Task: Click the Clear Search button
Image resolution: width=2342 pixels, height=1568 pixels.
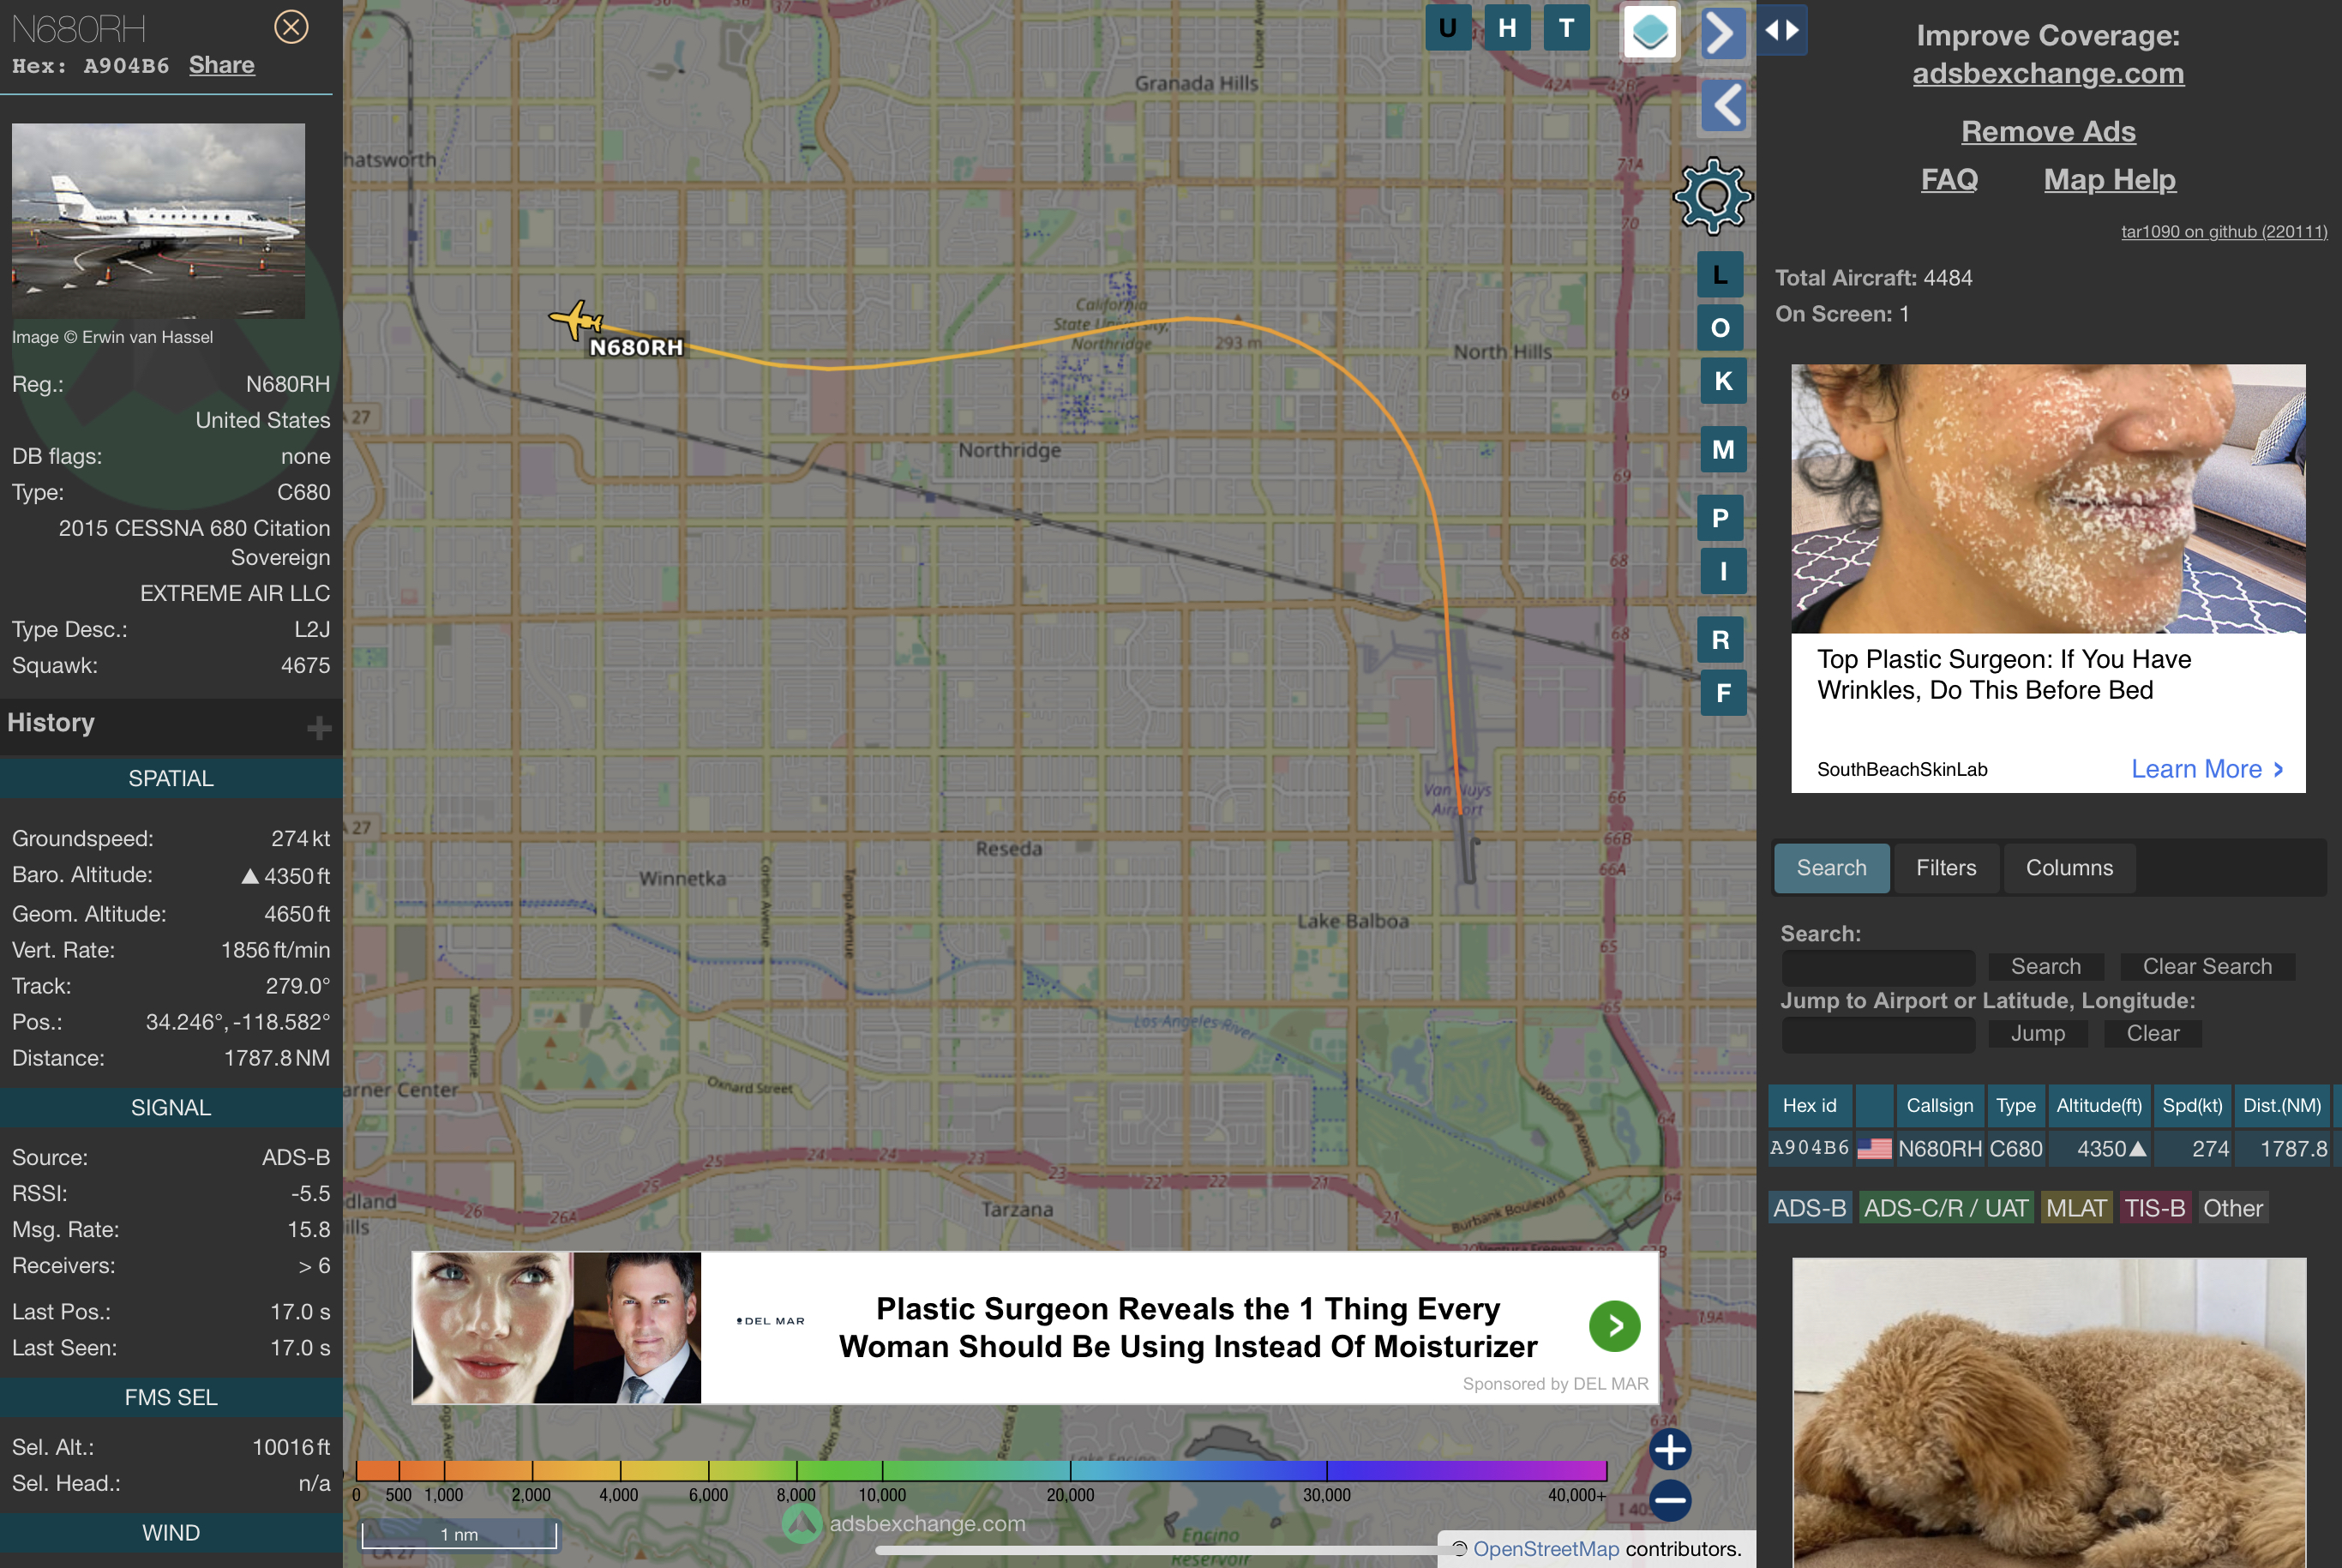Action: [2207, 967]
